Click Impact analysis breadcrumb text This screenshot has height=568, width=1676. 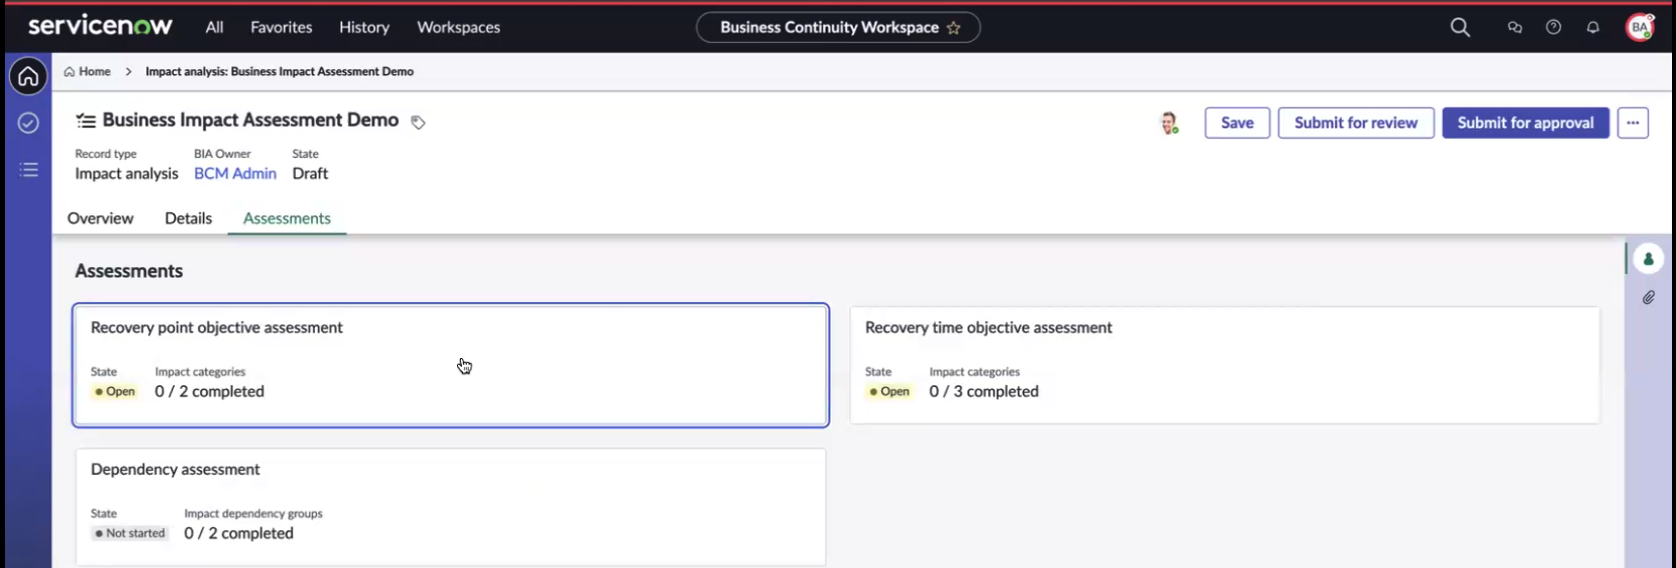(279, 71)
